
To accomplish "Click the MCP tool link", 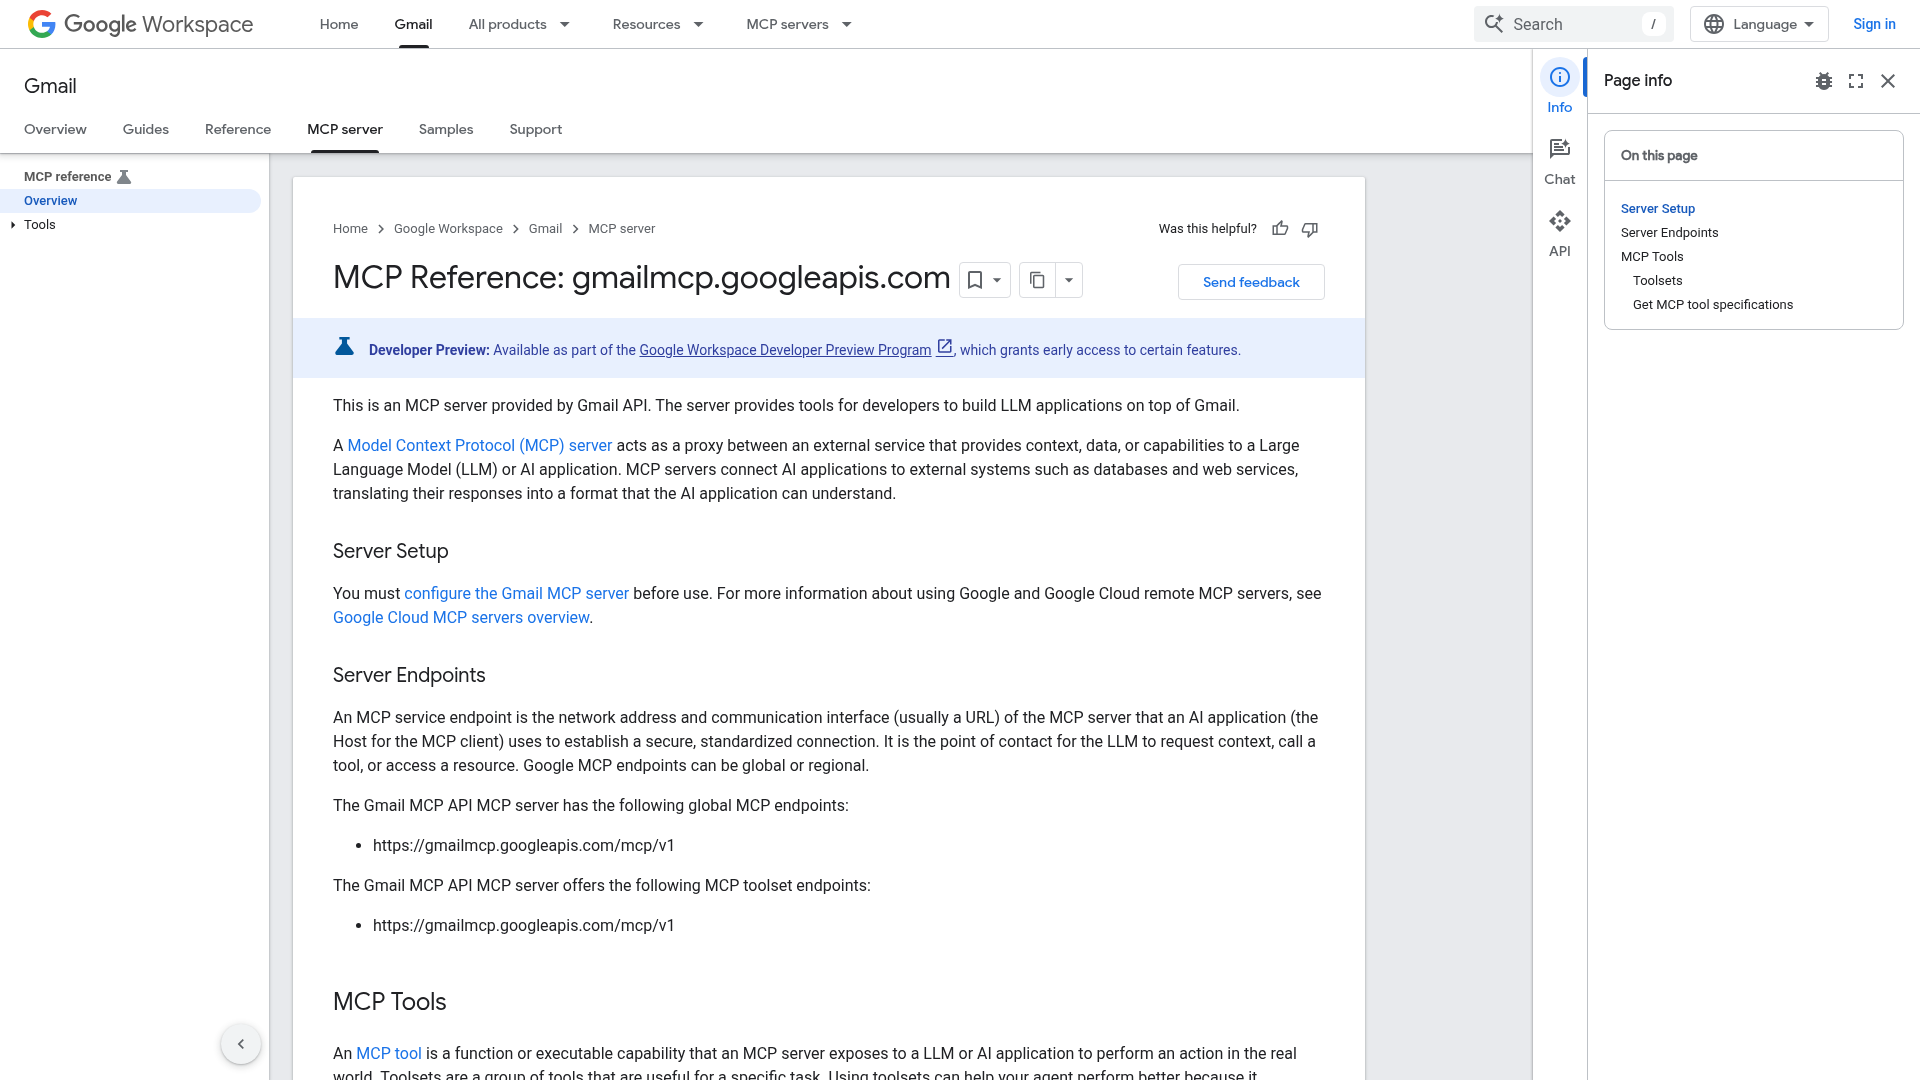I will pos(389,1054).
